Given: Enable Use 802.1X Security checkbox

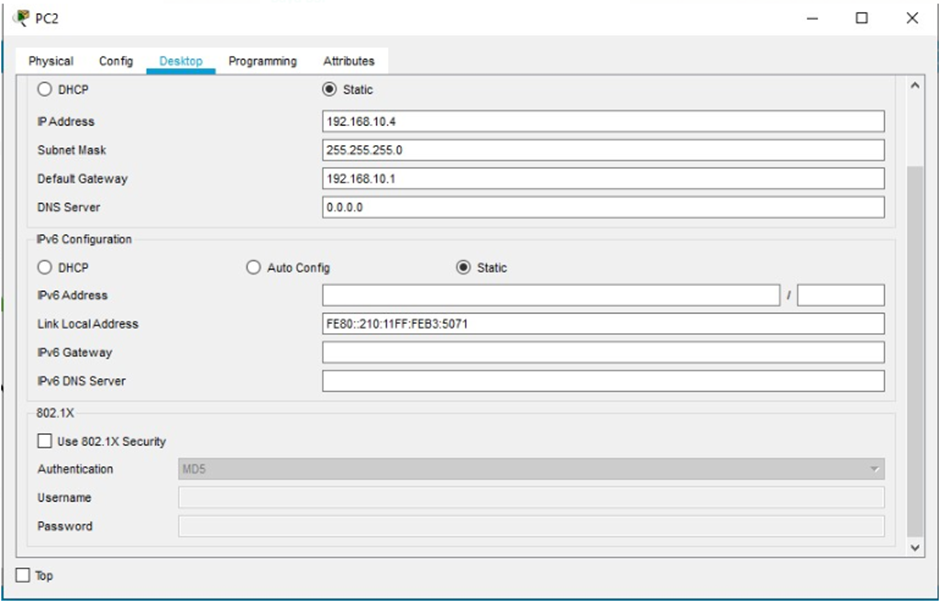Looking at the screenshot, I should point(44,441).
